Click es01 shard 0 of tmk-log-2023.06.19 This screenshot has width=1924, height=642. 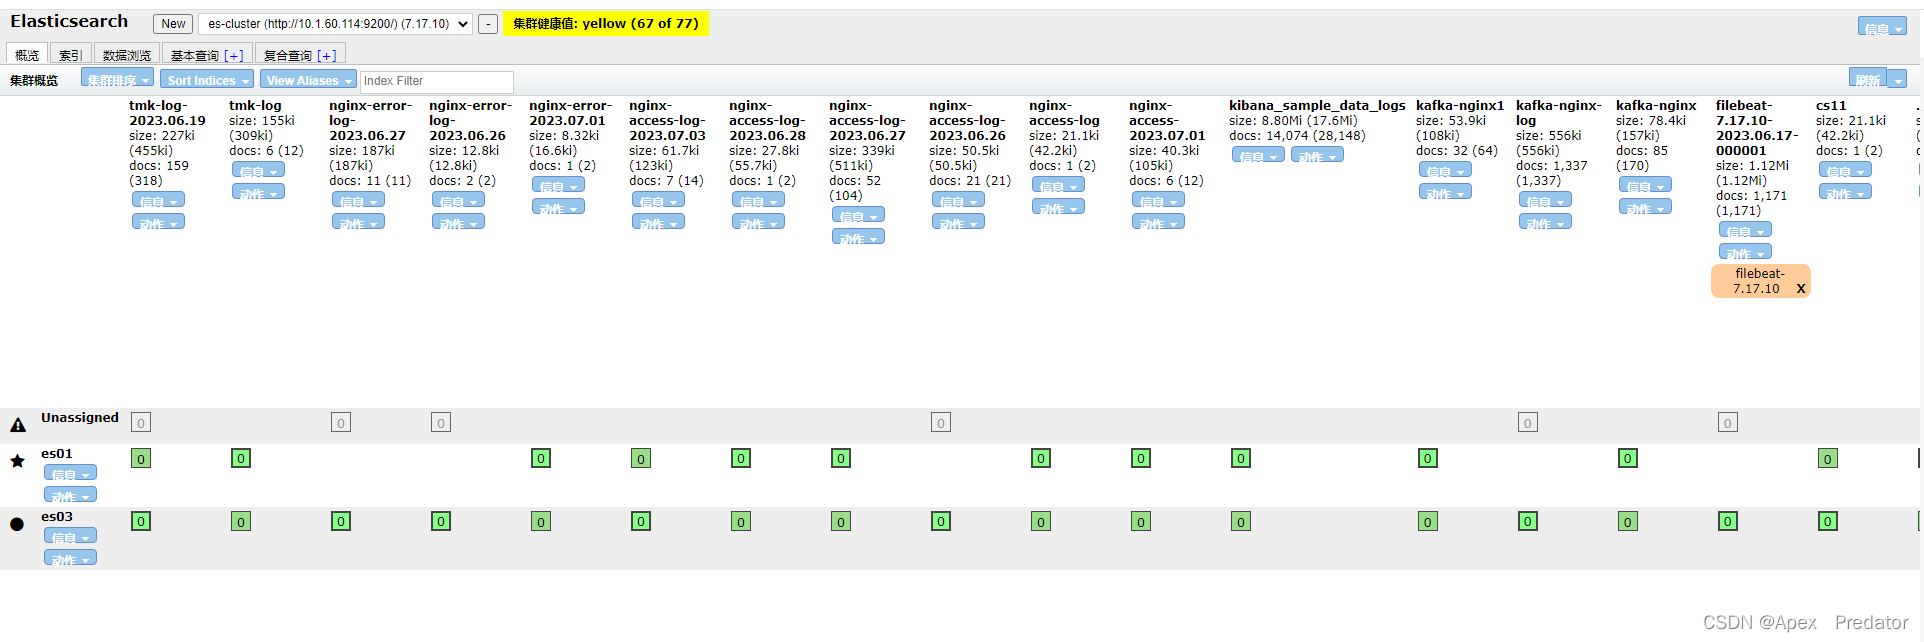(141, 459)
